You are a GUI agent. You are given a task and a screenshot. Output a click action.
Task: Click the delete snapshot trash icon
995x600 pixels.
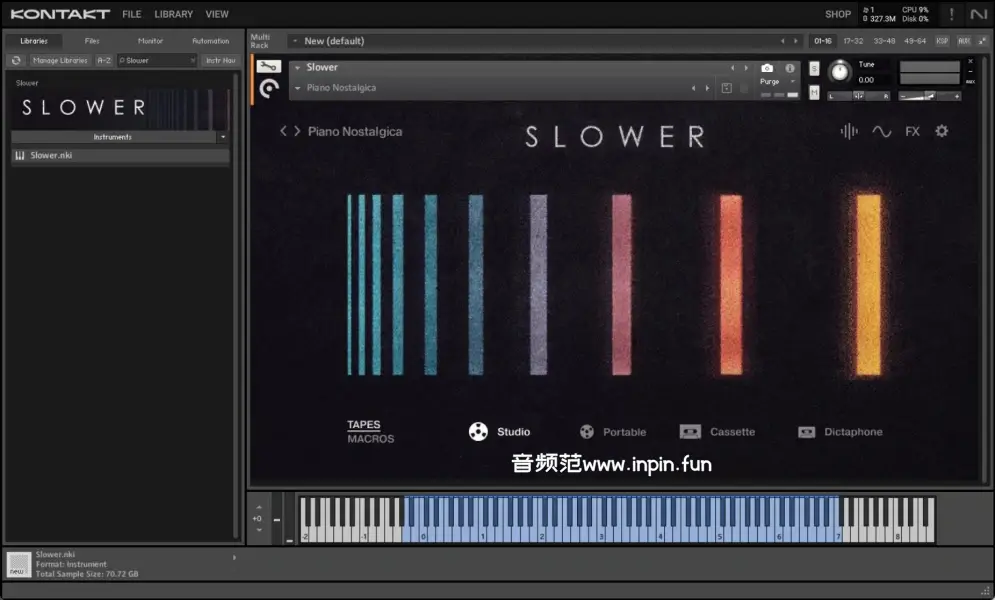744,88
